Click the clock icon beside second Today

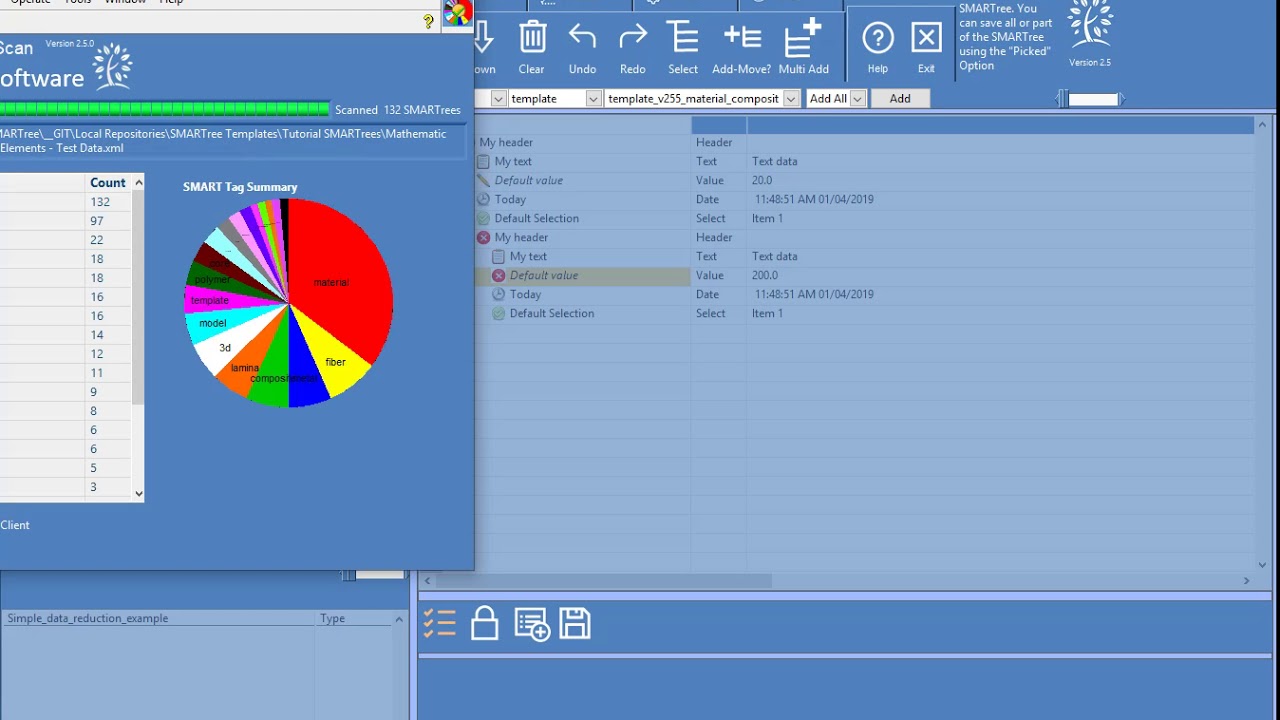[499, 294]
